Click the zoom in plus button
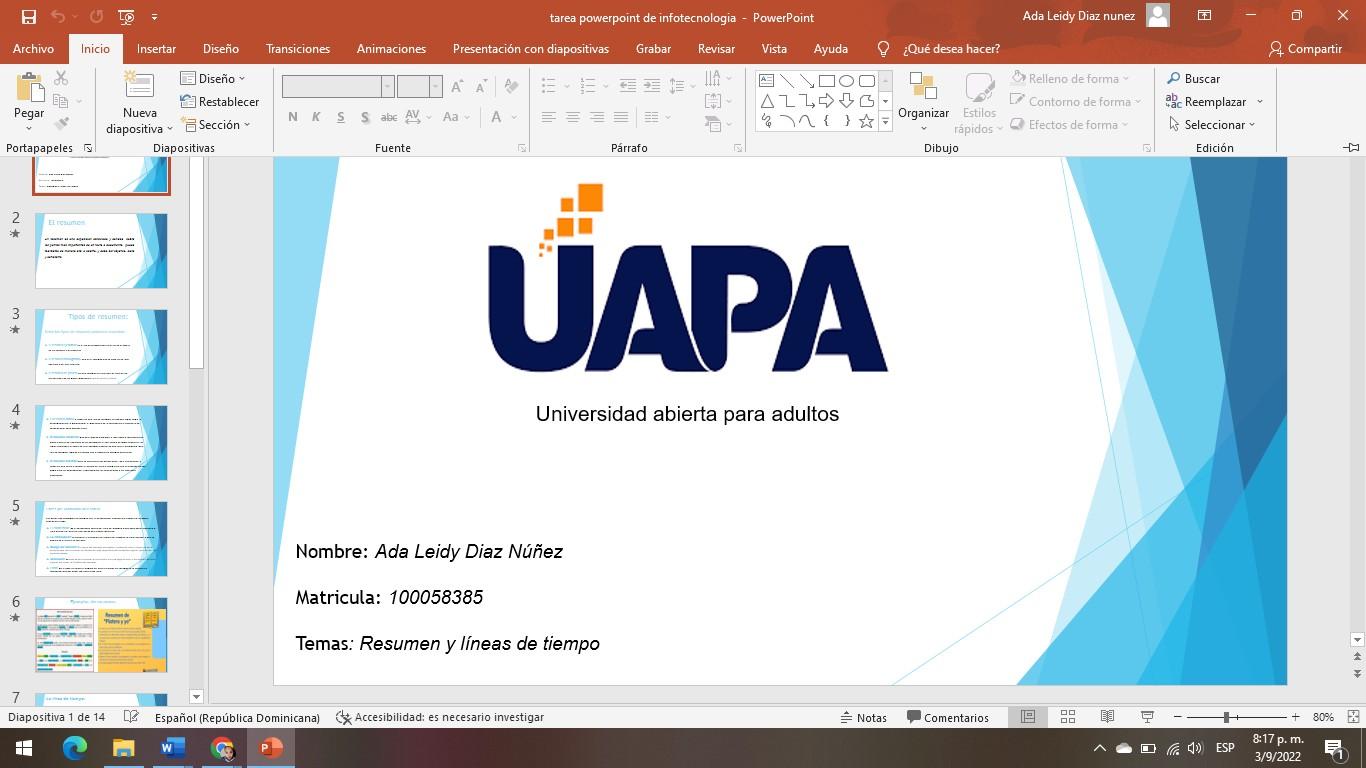This screenshot has width=1366, height=768. (1296, 717)
